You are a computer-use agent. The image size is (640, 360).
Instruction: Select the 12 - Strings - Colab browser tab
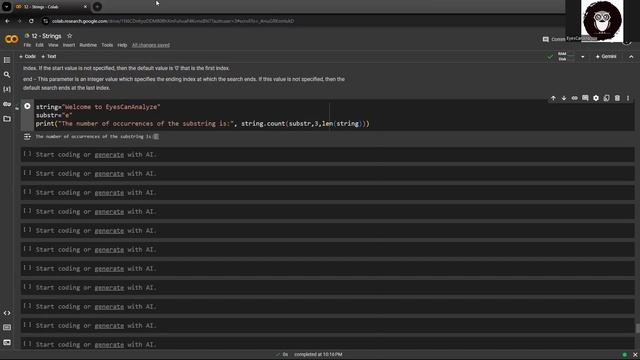(51, 7)
